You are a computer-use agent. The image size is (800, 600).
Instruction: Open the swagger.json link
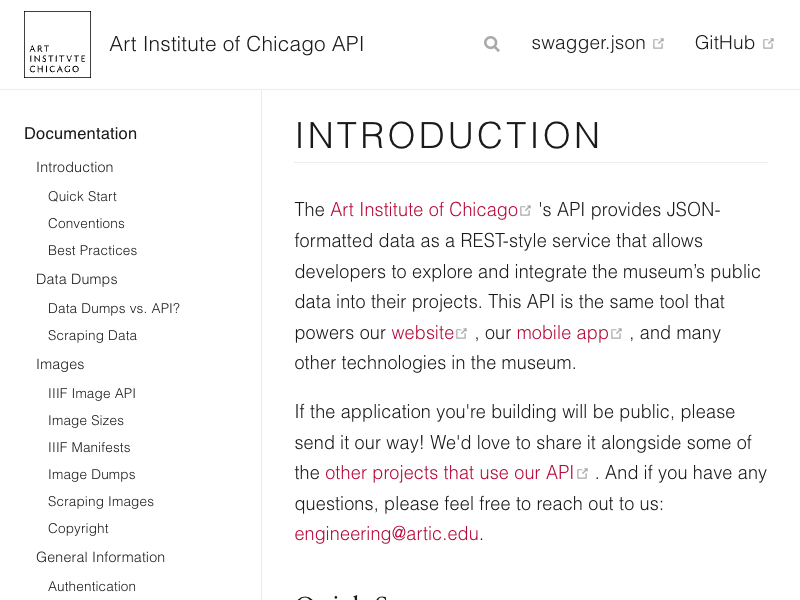pos(588,43)
